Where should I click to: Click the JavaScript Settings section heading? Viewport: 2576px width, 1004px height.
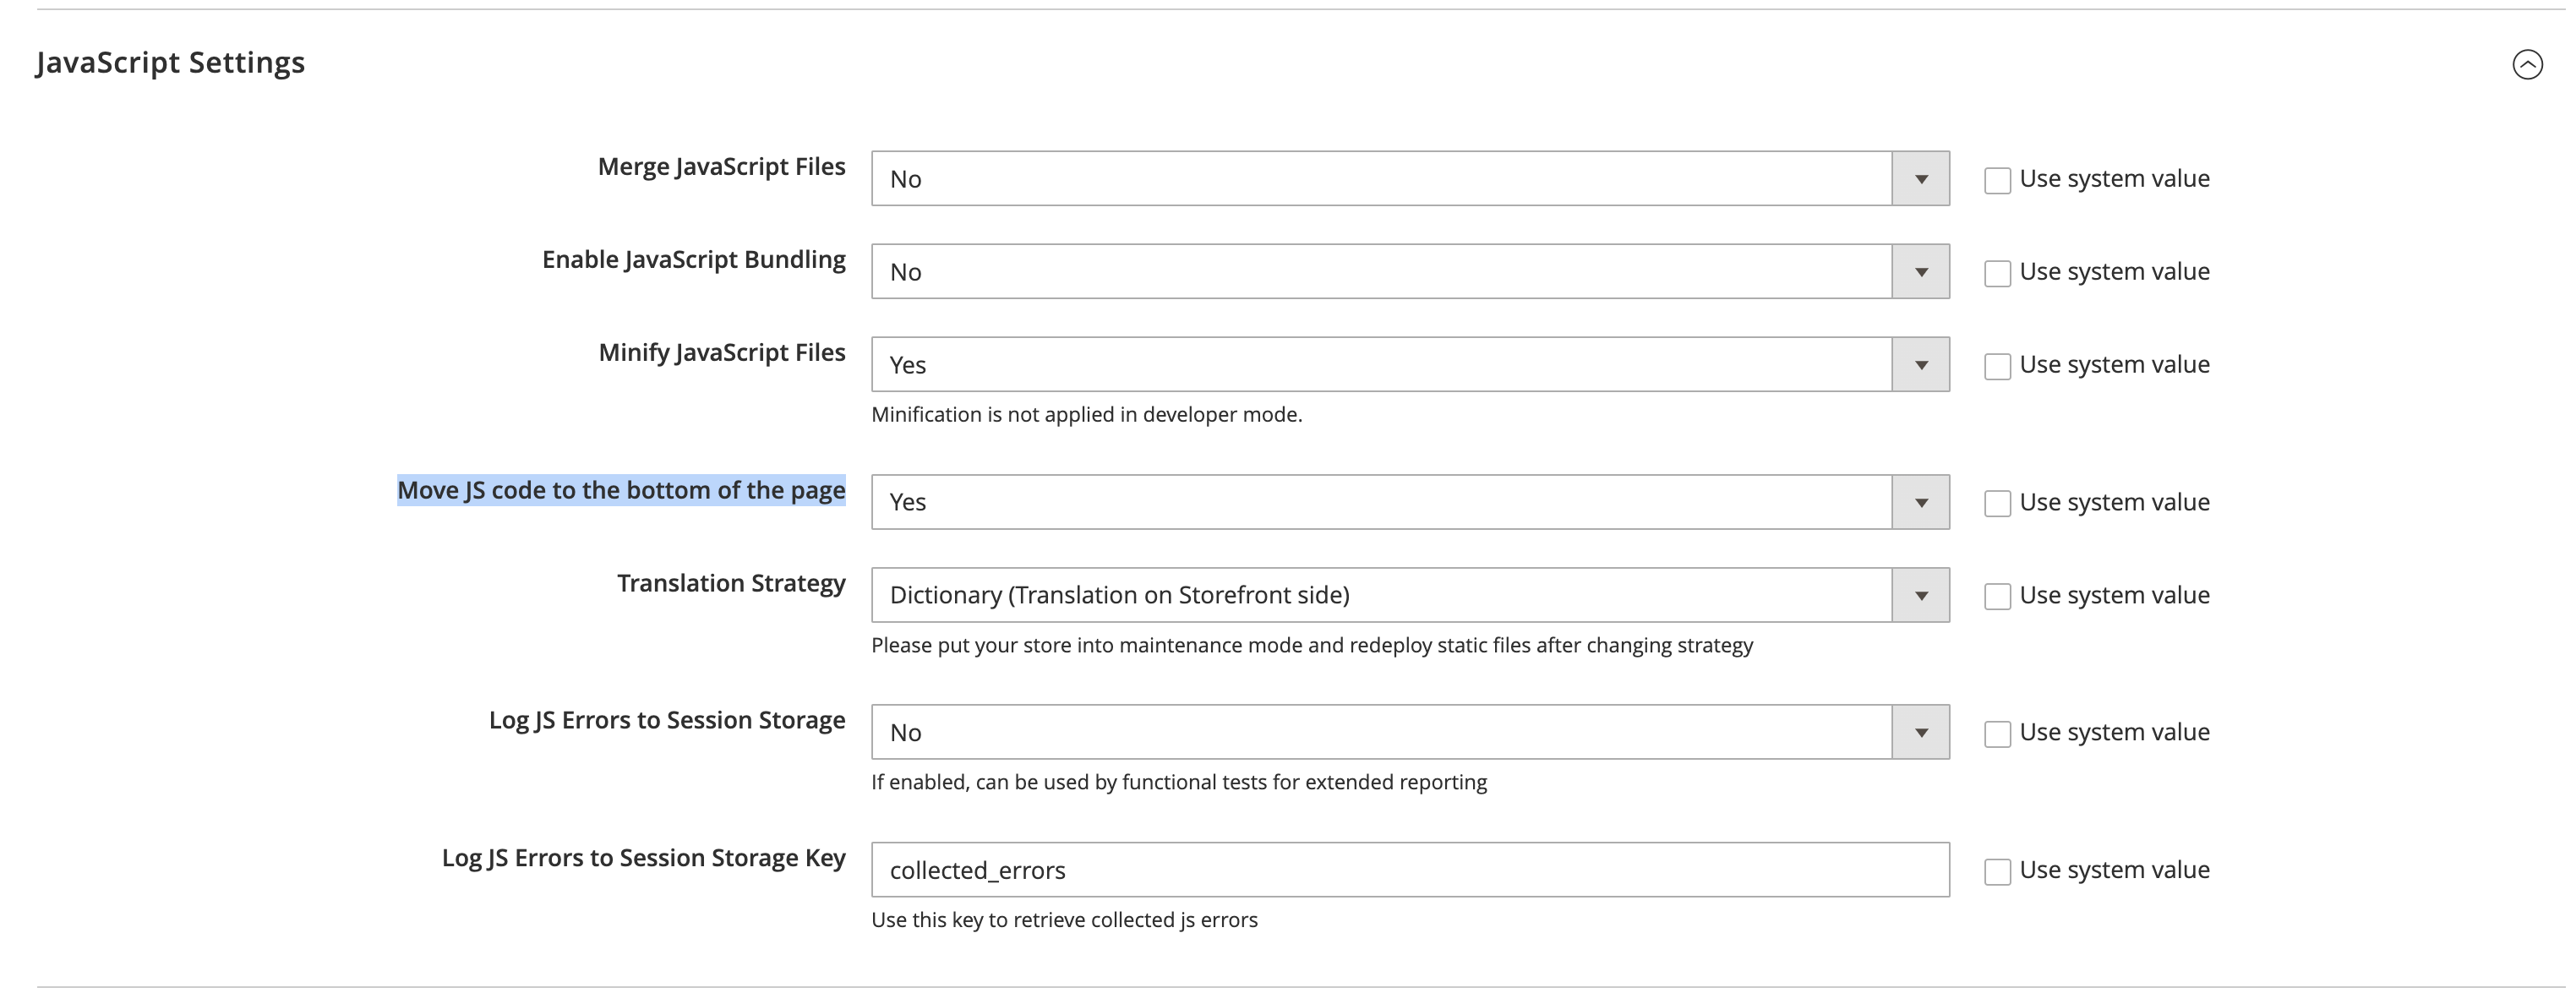click(171, 63)
